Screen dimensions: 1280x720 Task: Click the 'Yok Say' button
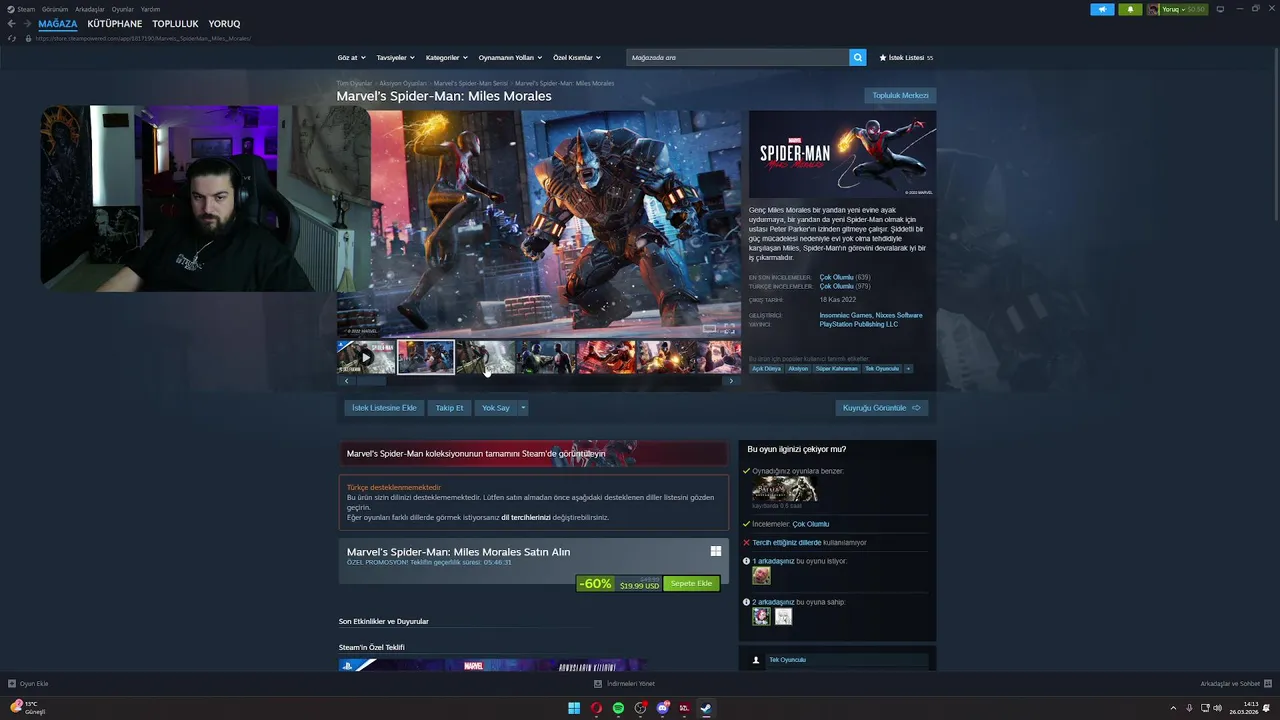pyautogui.click(x=495, y=408)
